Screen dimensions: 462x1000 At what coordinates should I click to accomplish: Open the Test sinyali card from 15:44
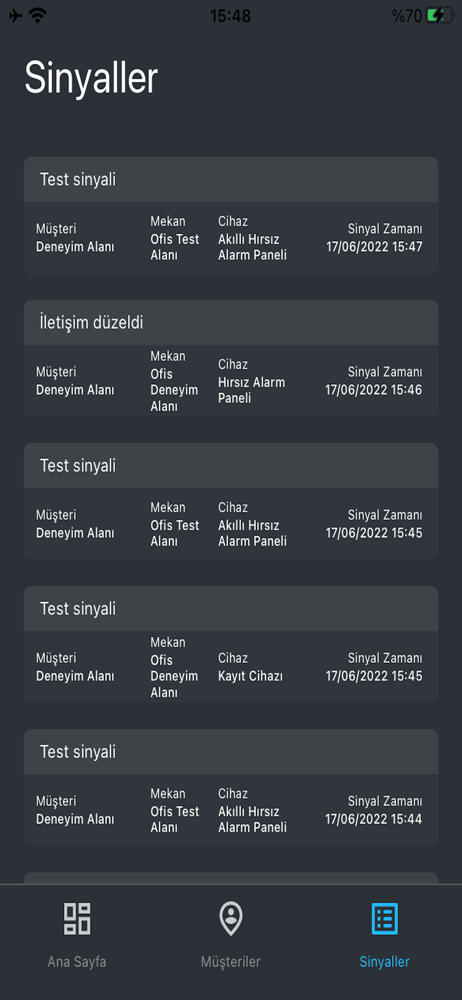point(231,788)
